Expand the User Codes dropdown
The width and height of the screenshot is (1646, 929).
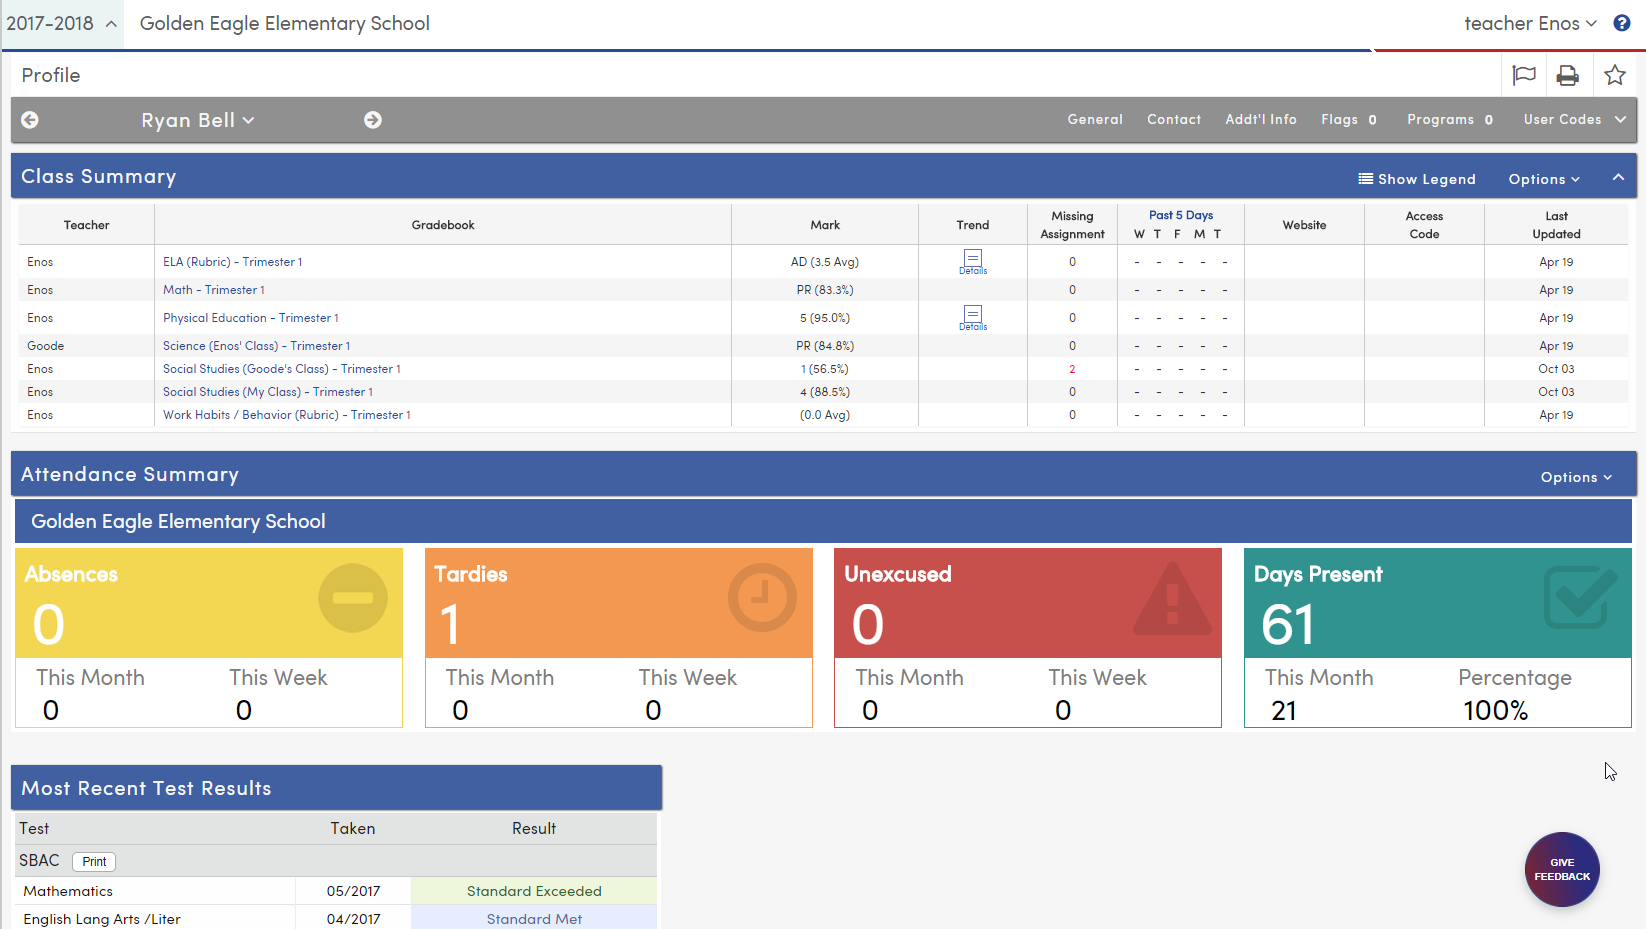coord(1573,120)
